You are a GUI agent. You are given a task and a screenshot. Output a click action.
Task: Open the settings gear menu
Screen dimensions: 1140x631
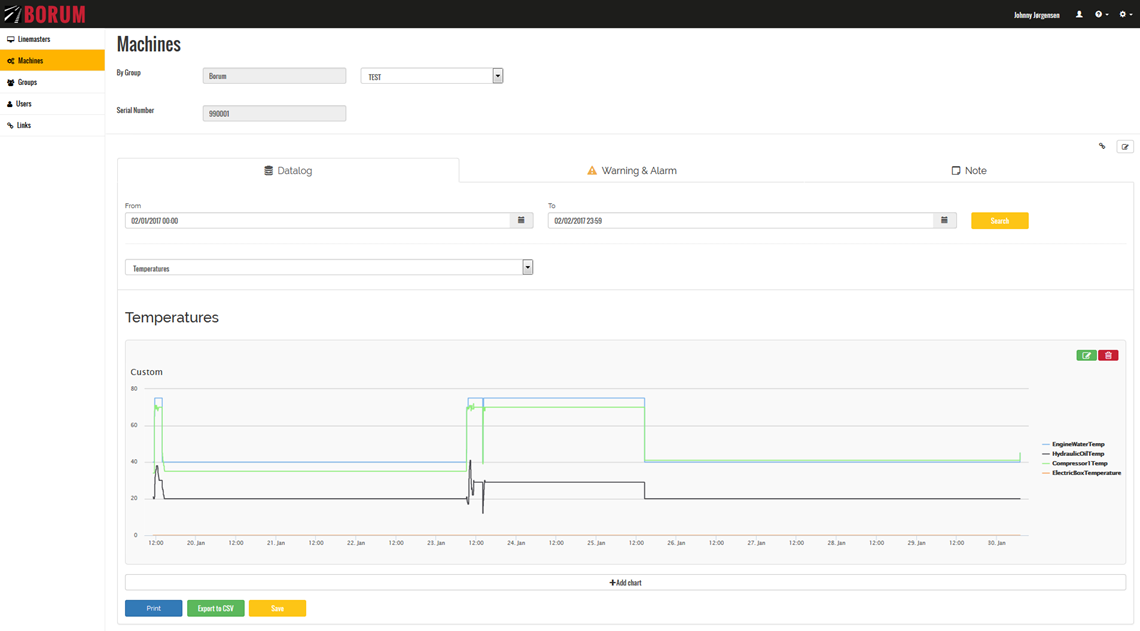pos(1125,15)
